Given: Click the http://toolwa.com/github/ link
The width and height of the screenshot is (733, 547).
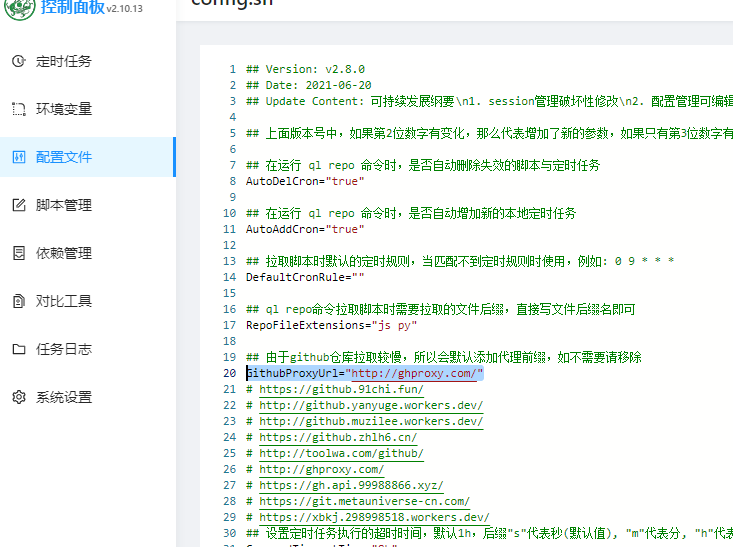Looking at the screenshot, I should click(x=341, y=453).
